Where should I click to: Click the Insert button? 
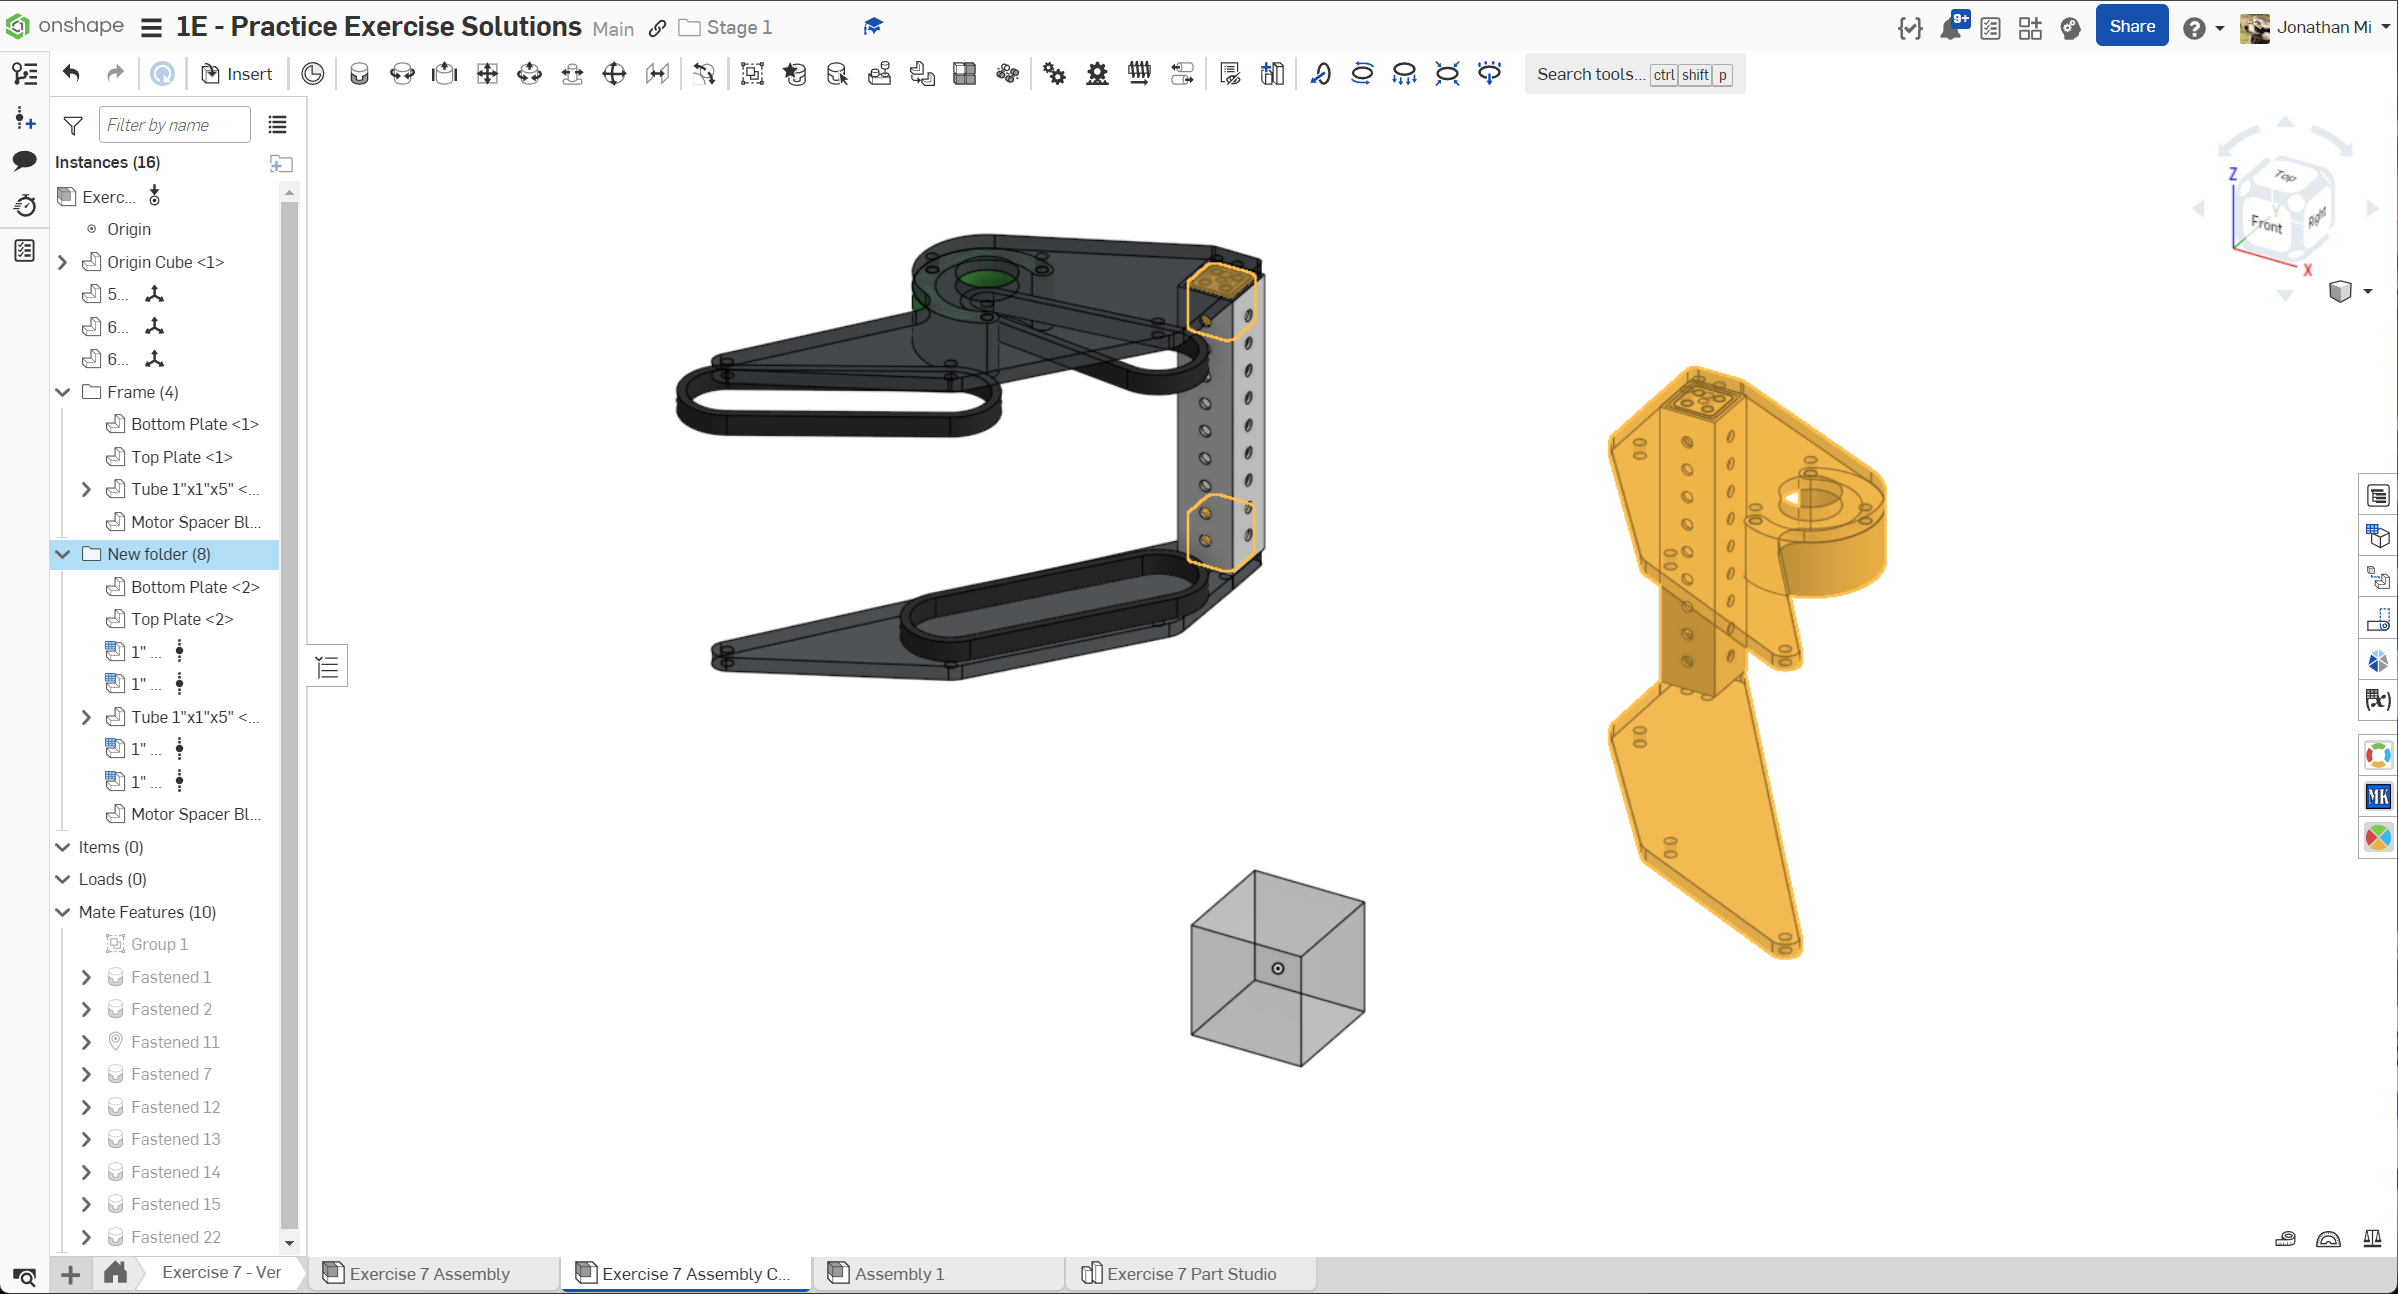[237, 73]
